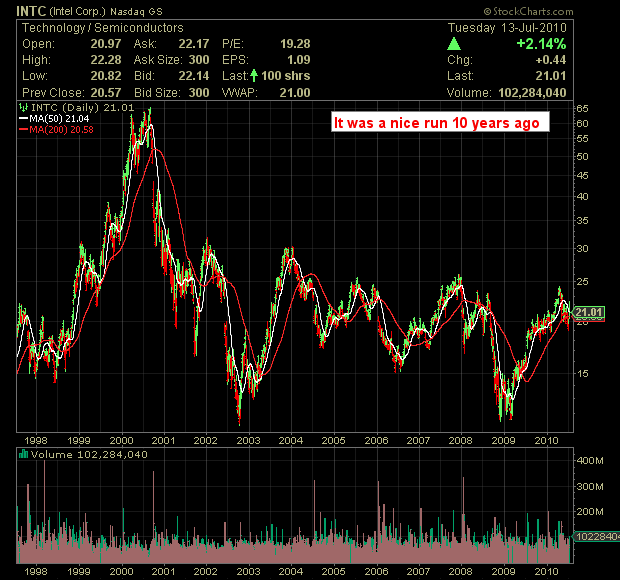This screenshot has width=620, height=580.
Task: Click the 15 price axis label
Action: [x=582, y=373]
